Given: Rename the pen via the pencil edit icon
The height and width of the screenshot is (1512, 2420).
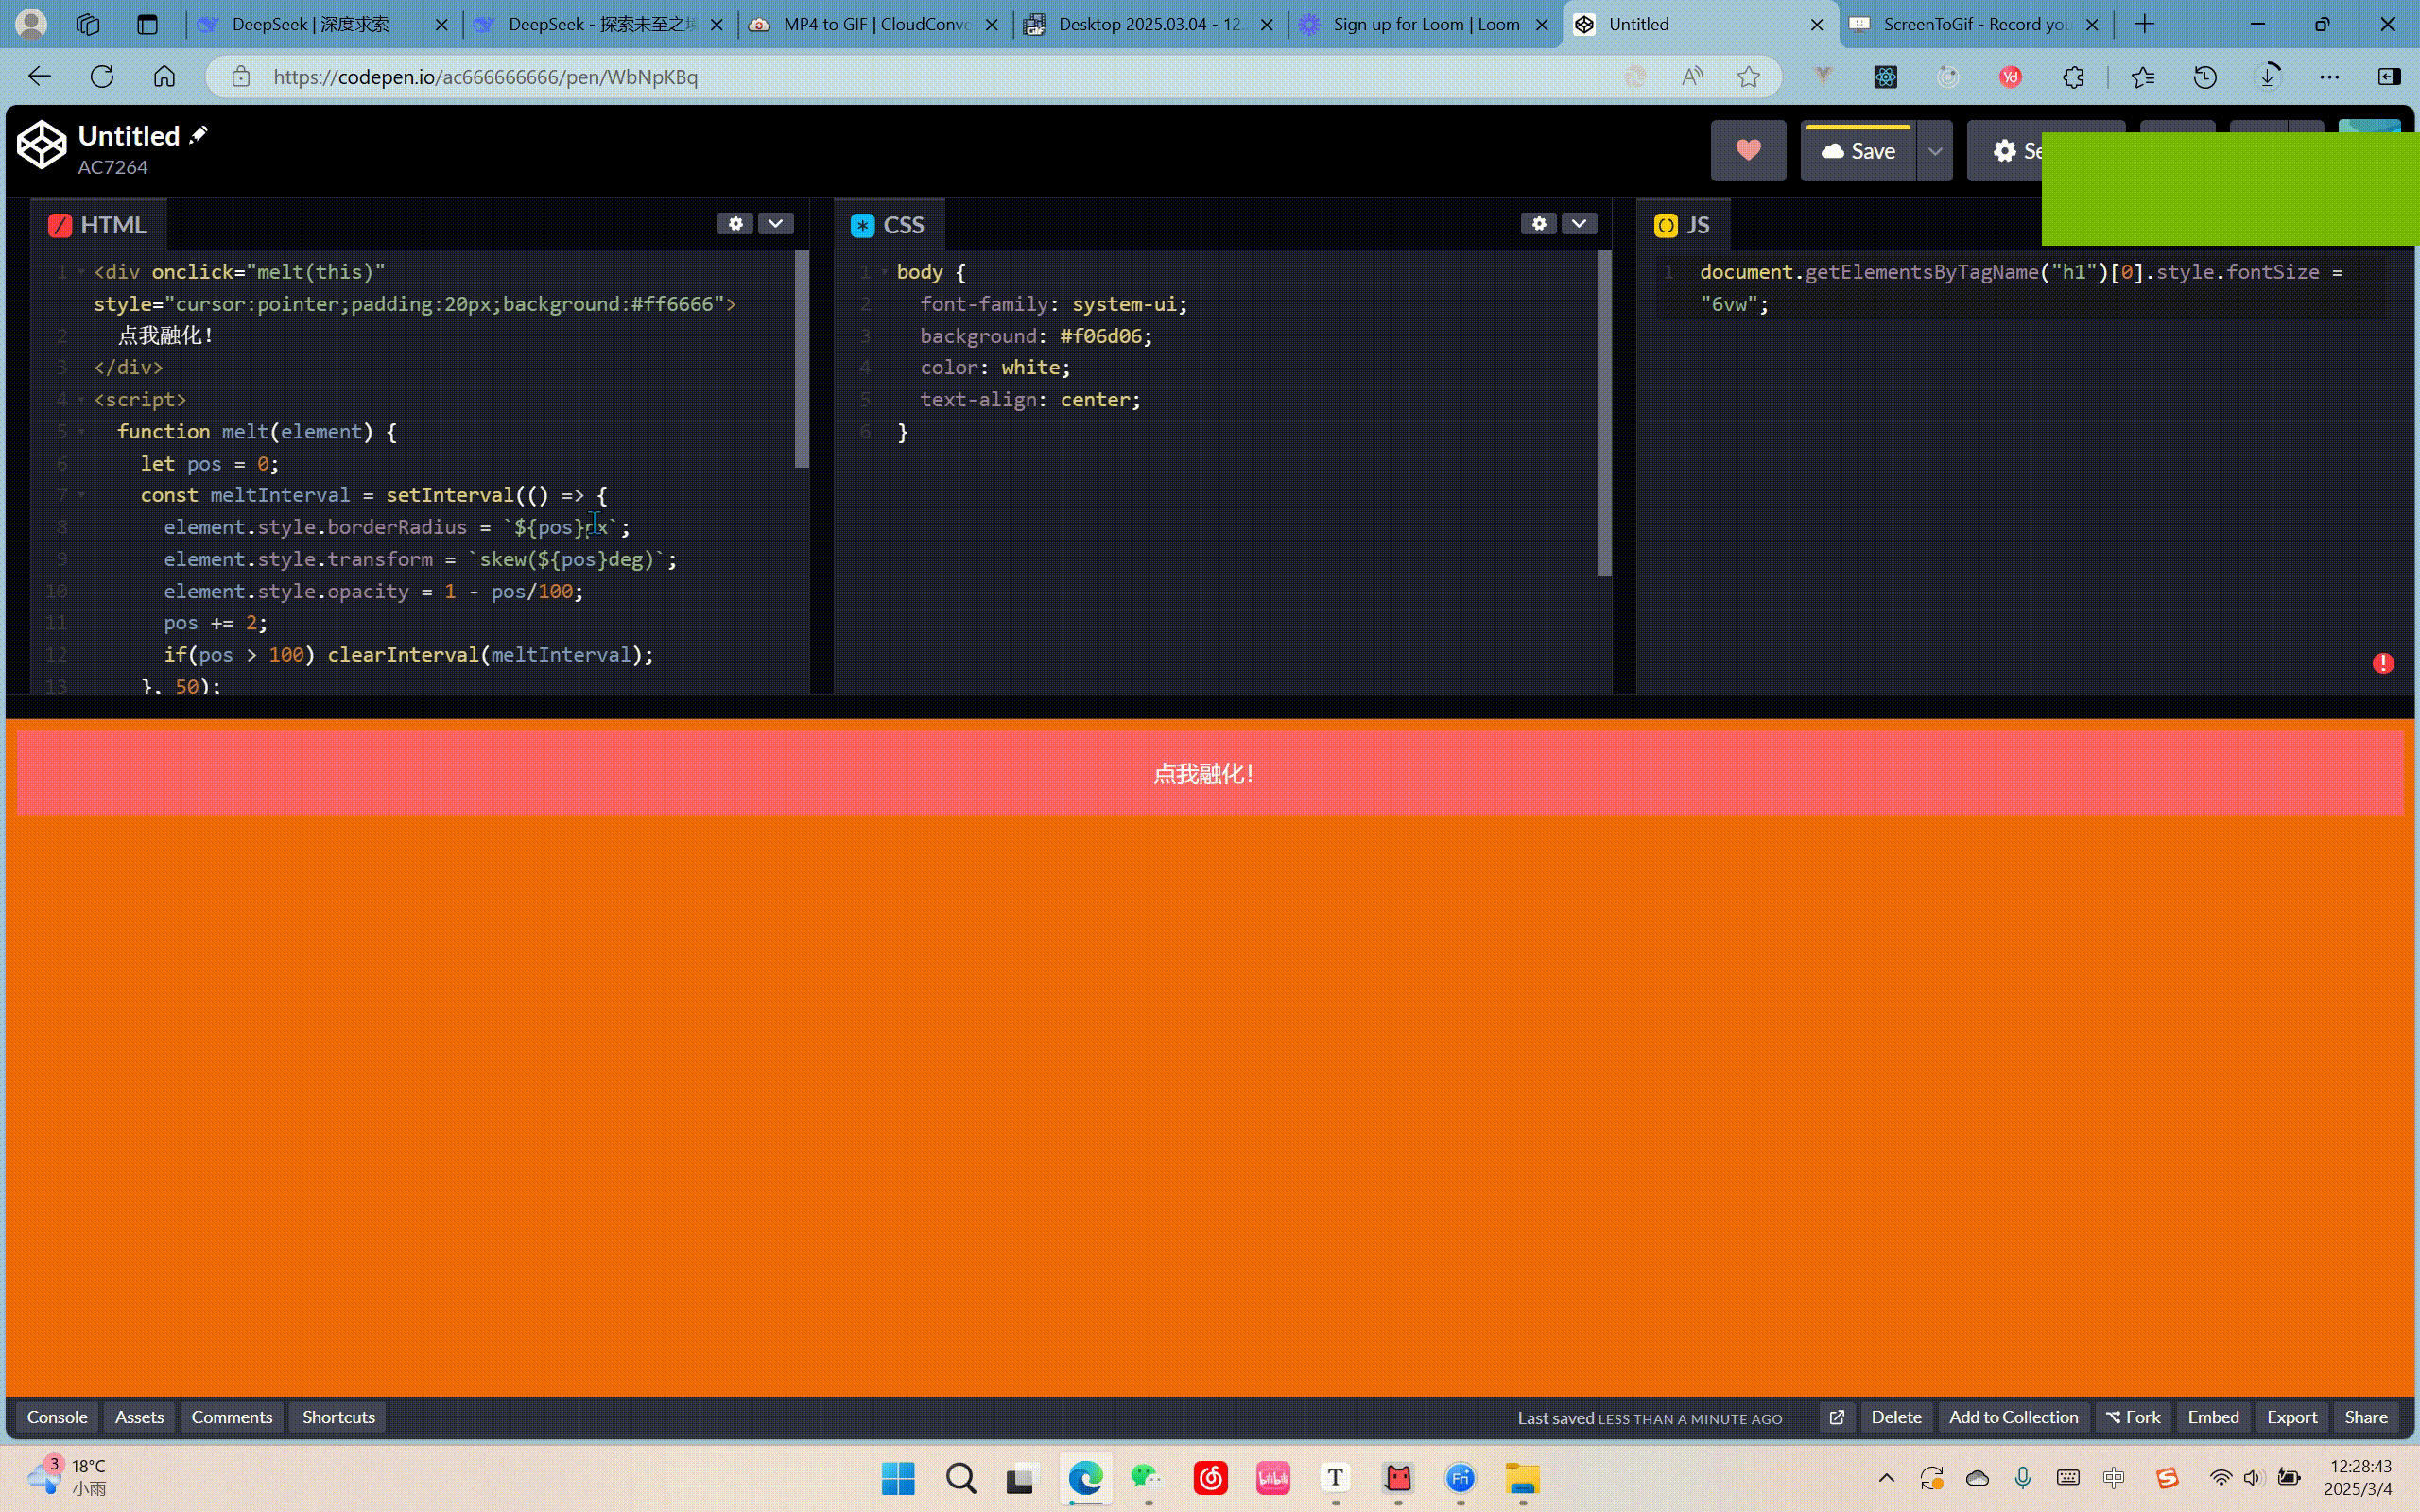Looking at the screenshot, I should (198, 133).
